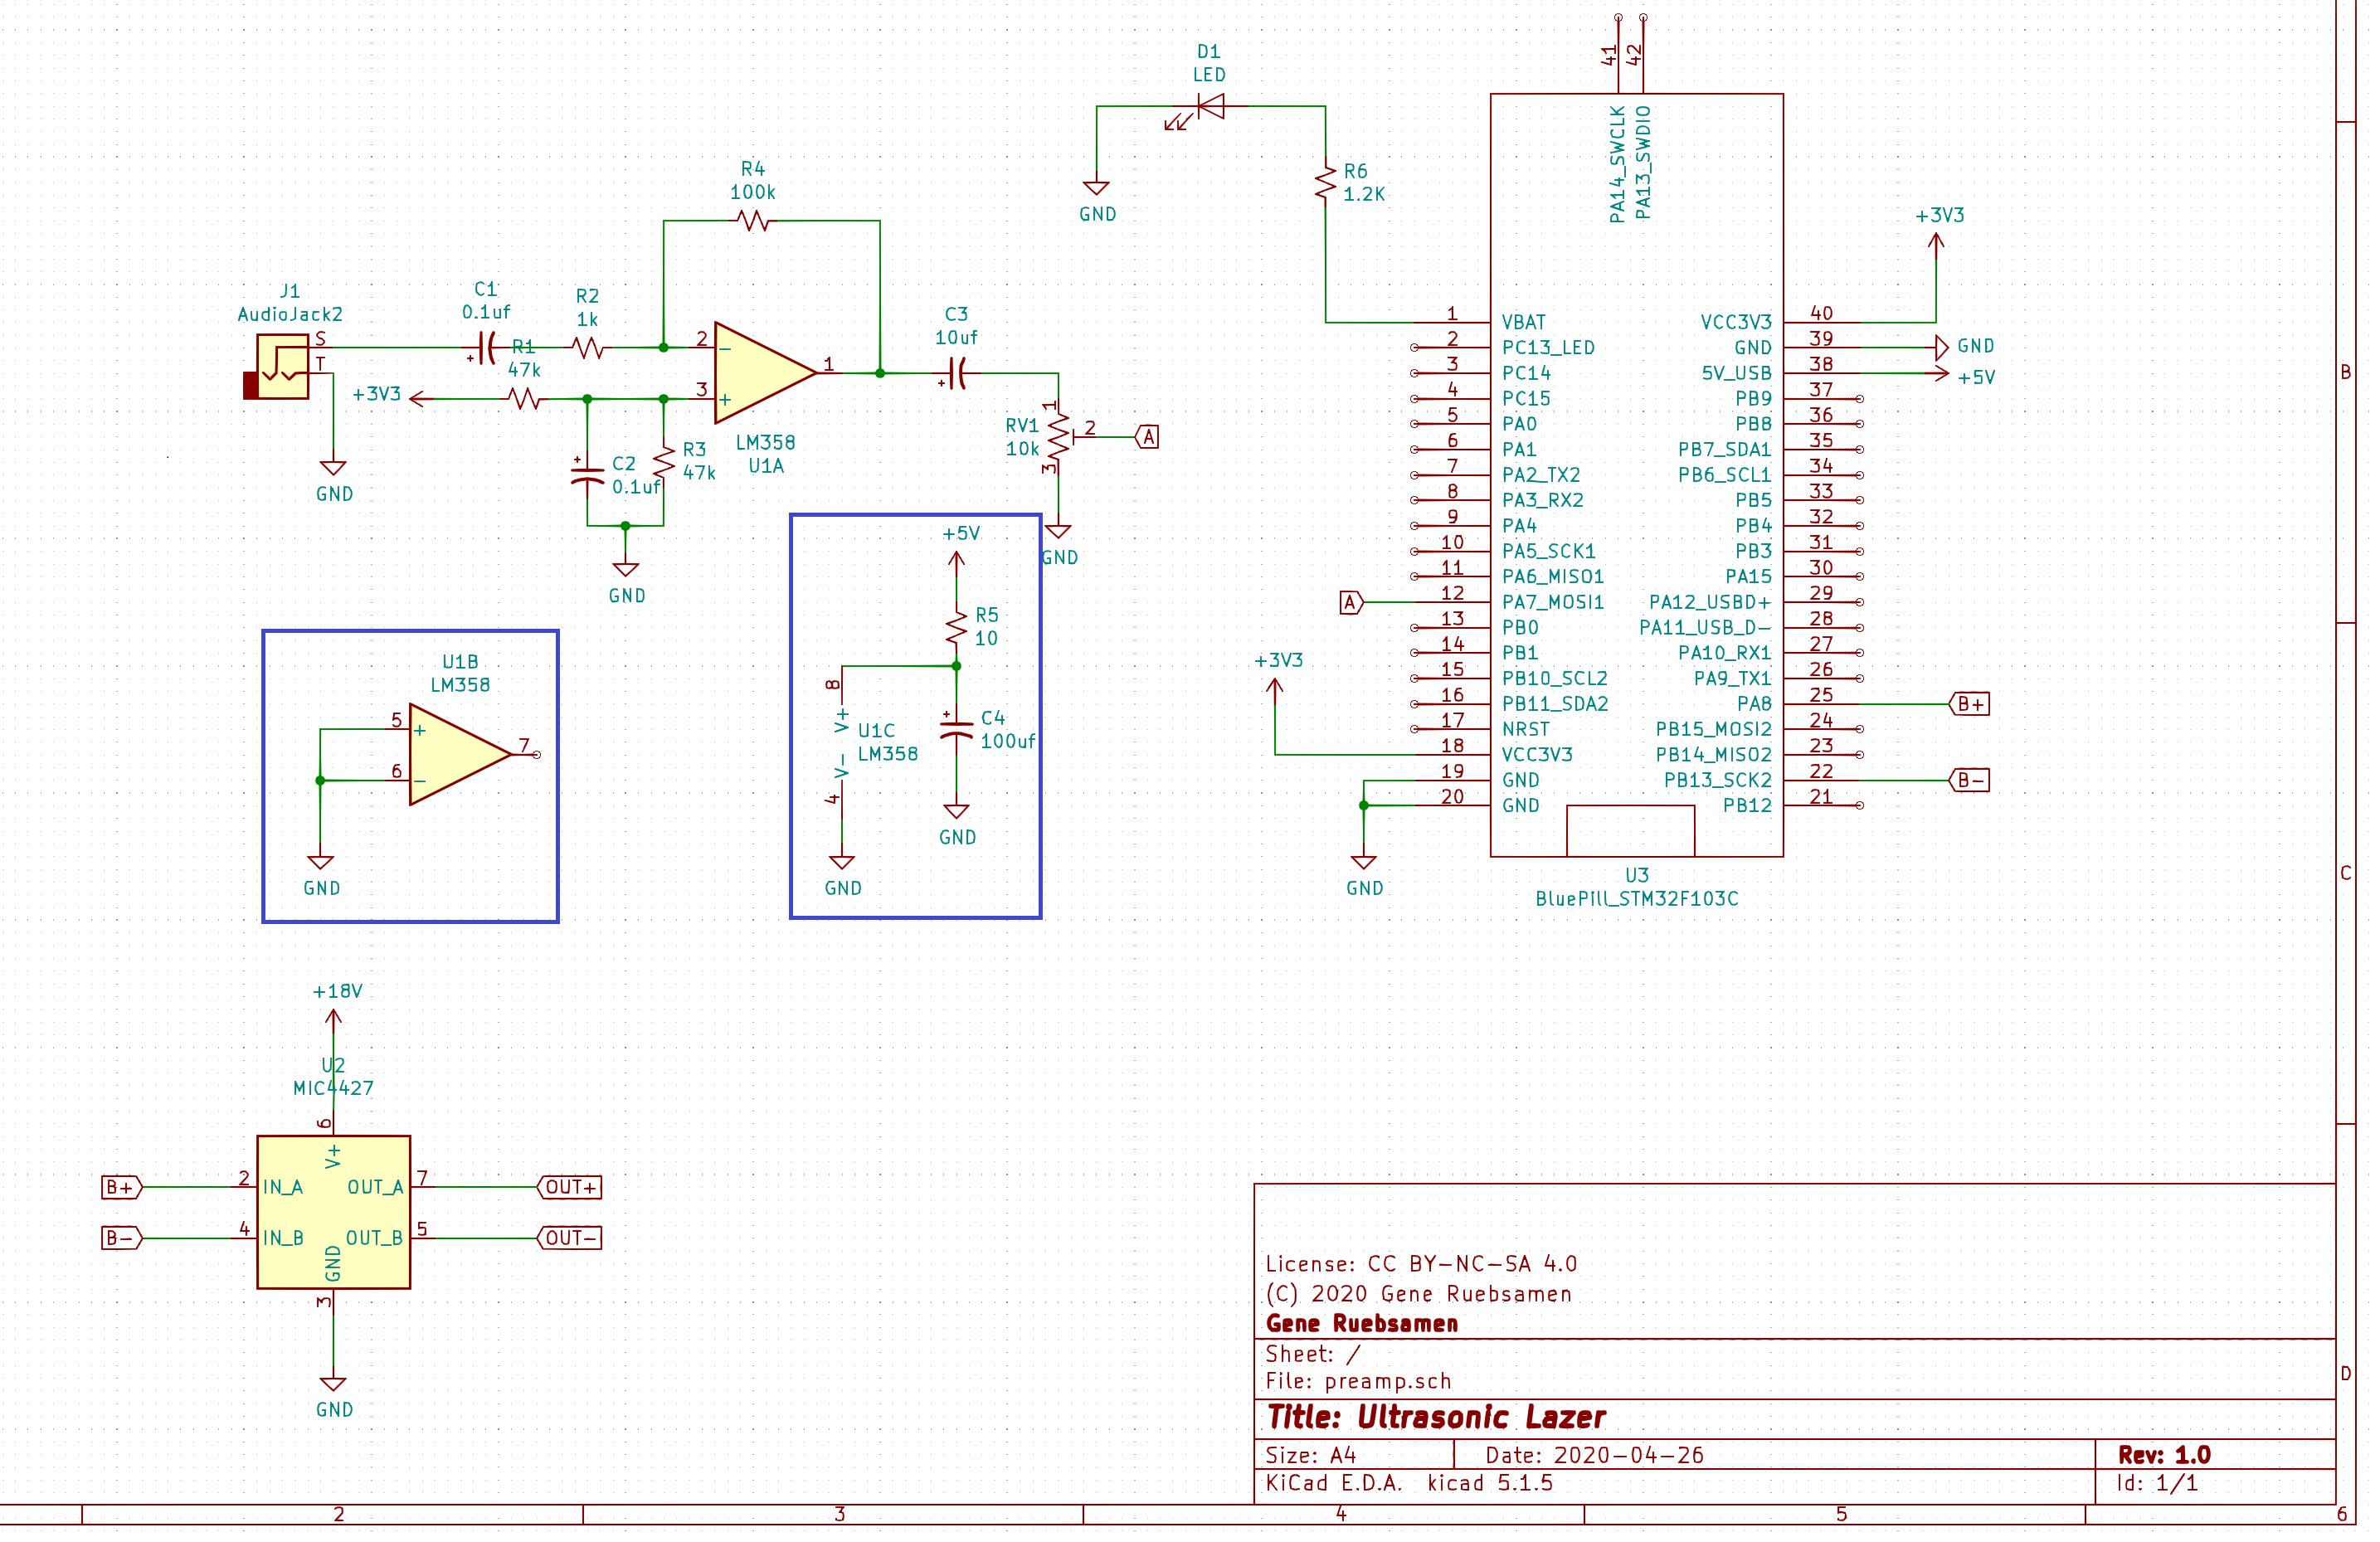This screenshot has width=2380, height=1542.
Task: Select the 'Sheet: /' text
Action: (x=1314, y=1355)
